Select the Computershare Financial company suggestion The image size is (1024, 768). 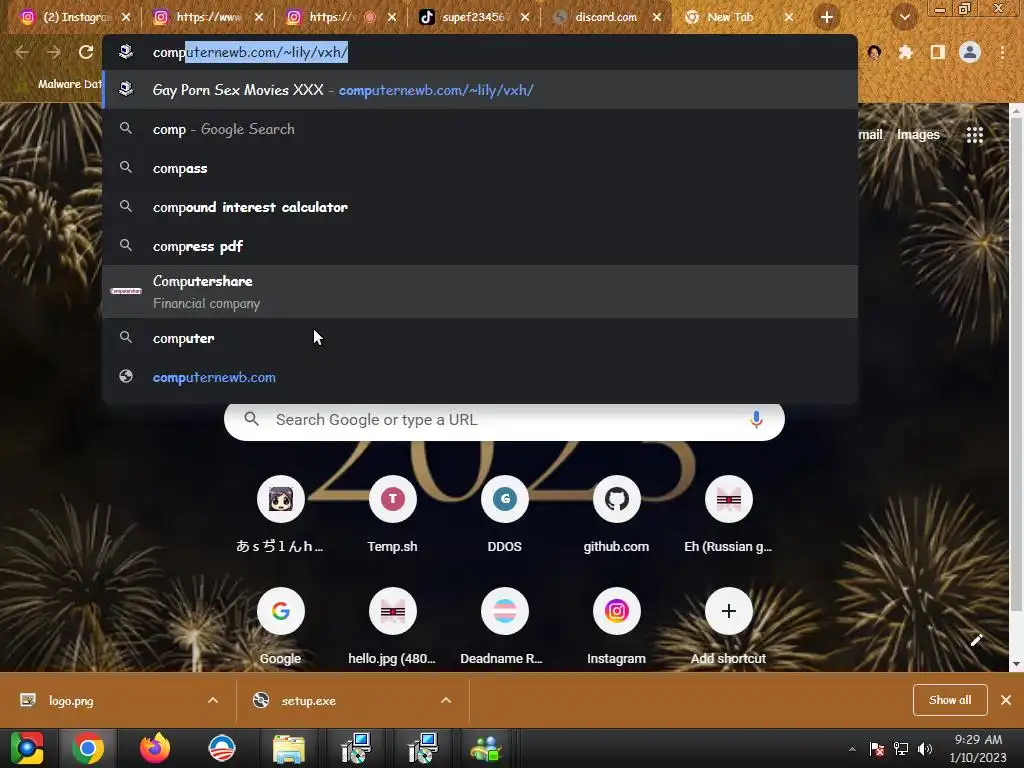(x=480, y=291)
